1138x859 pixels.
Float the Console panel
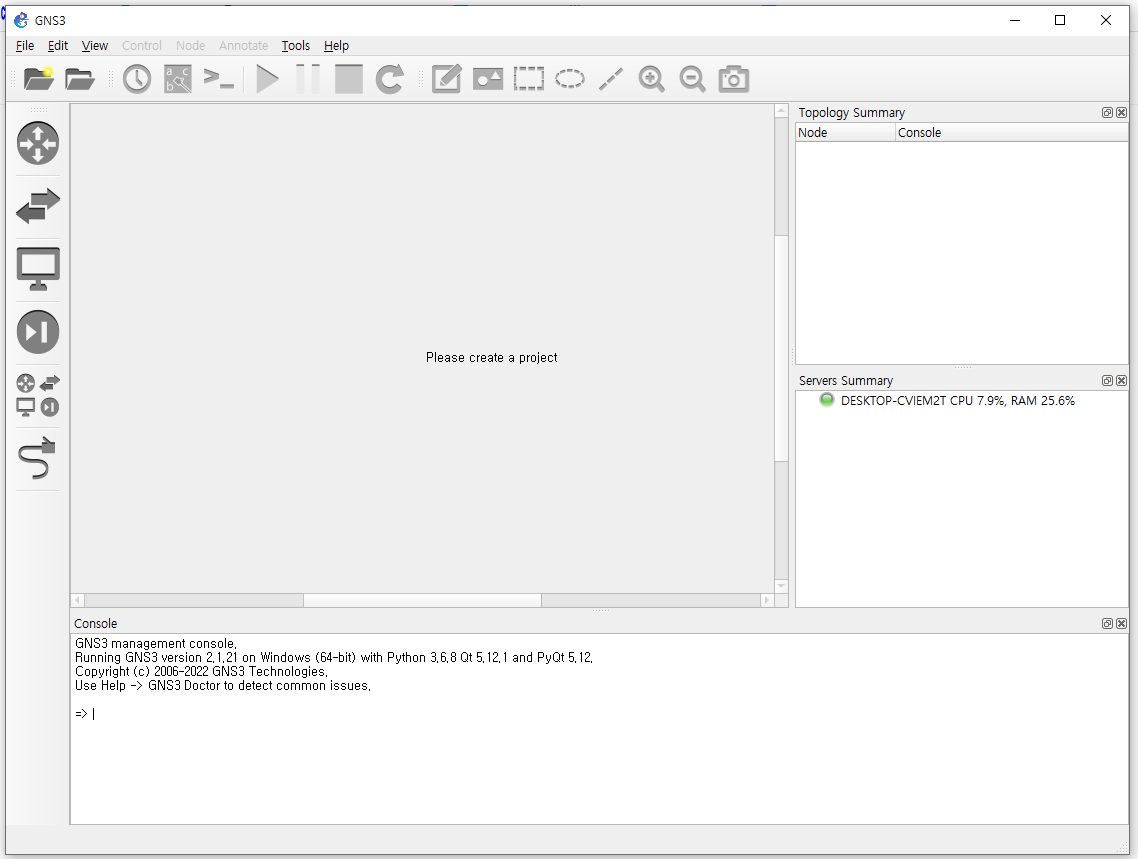coord(1107,623)
